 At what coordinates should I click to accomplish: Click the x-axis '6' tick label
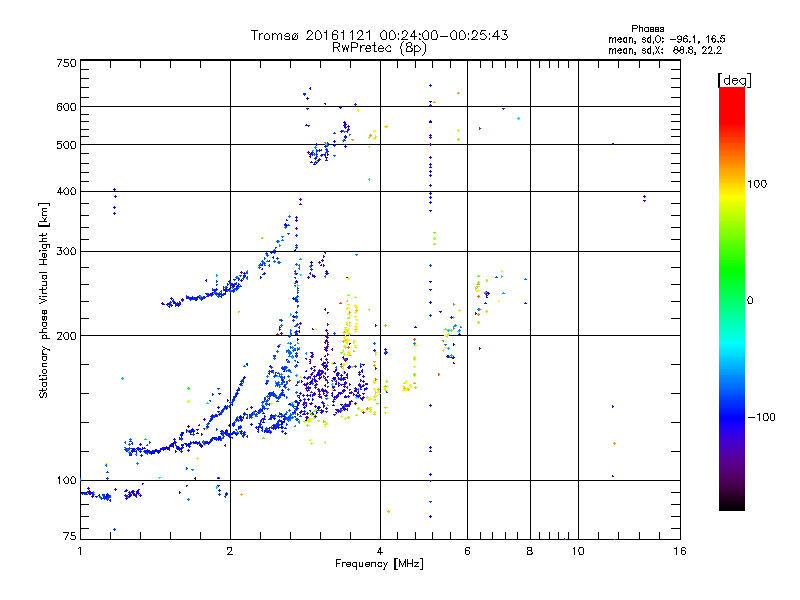467,551
